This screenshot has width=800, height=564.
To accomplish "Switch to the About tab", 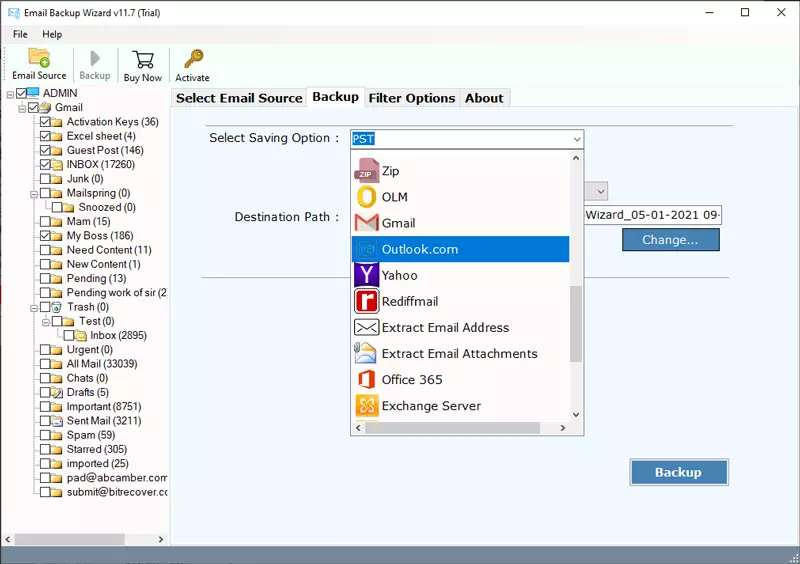I will point(484,98).
